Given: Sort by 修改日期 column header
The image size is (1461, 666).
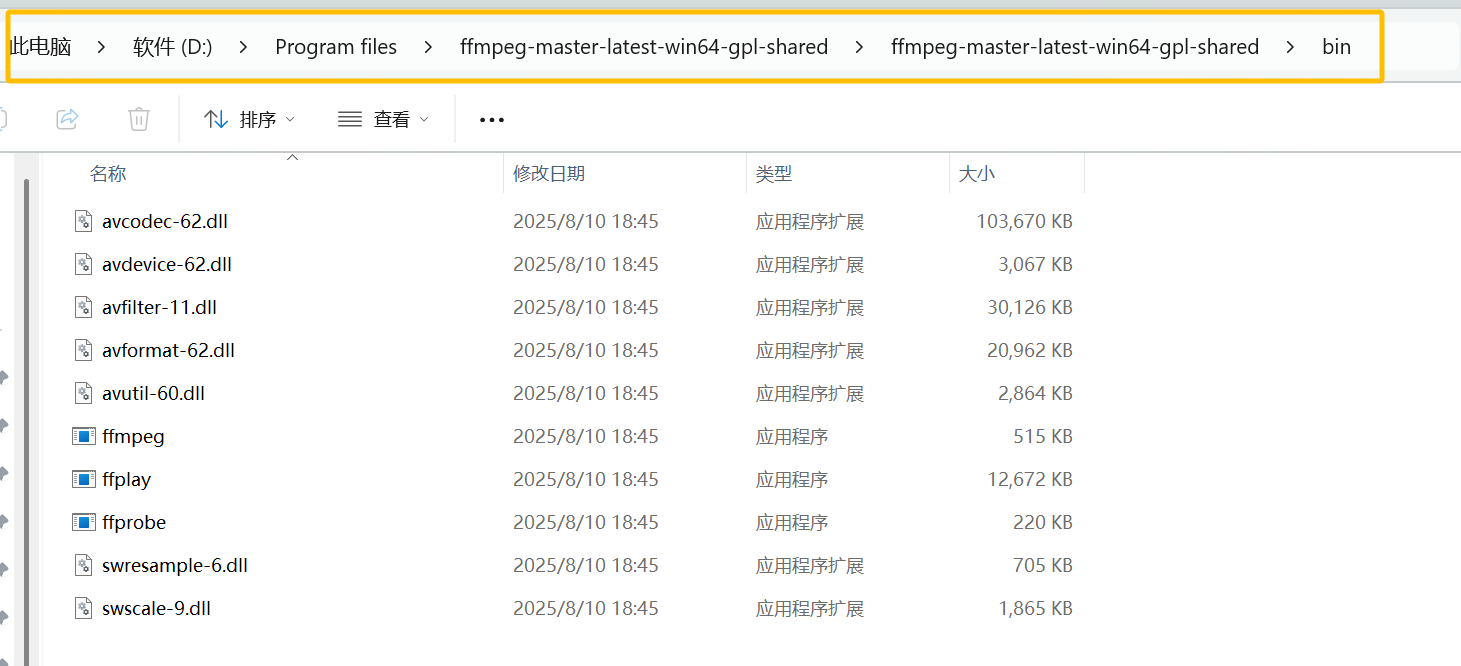Looking at the screenshot, I should 549,173.
